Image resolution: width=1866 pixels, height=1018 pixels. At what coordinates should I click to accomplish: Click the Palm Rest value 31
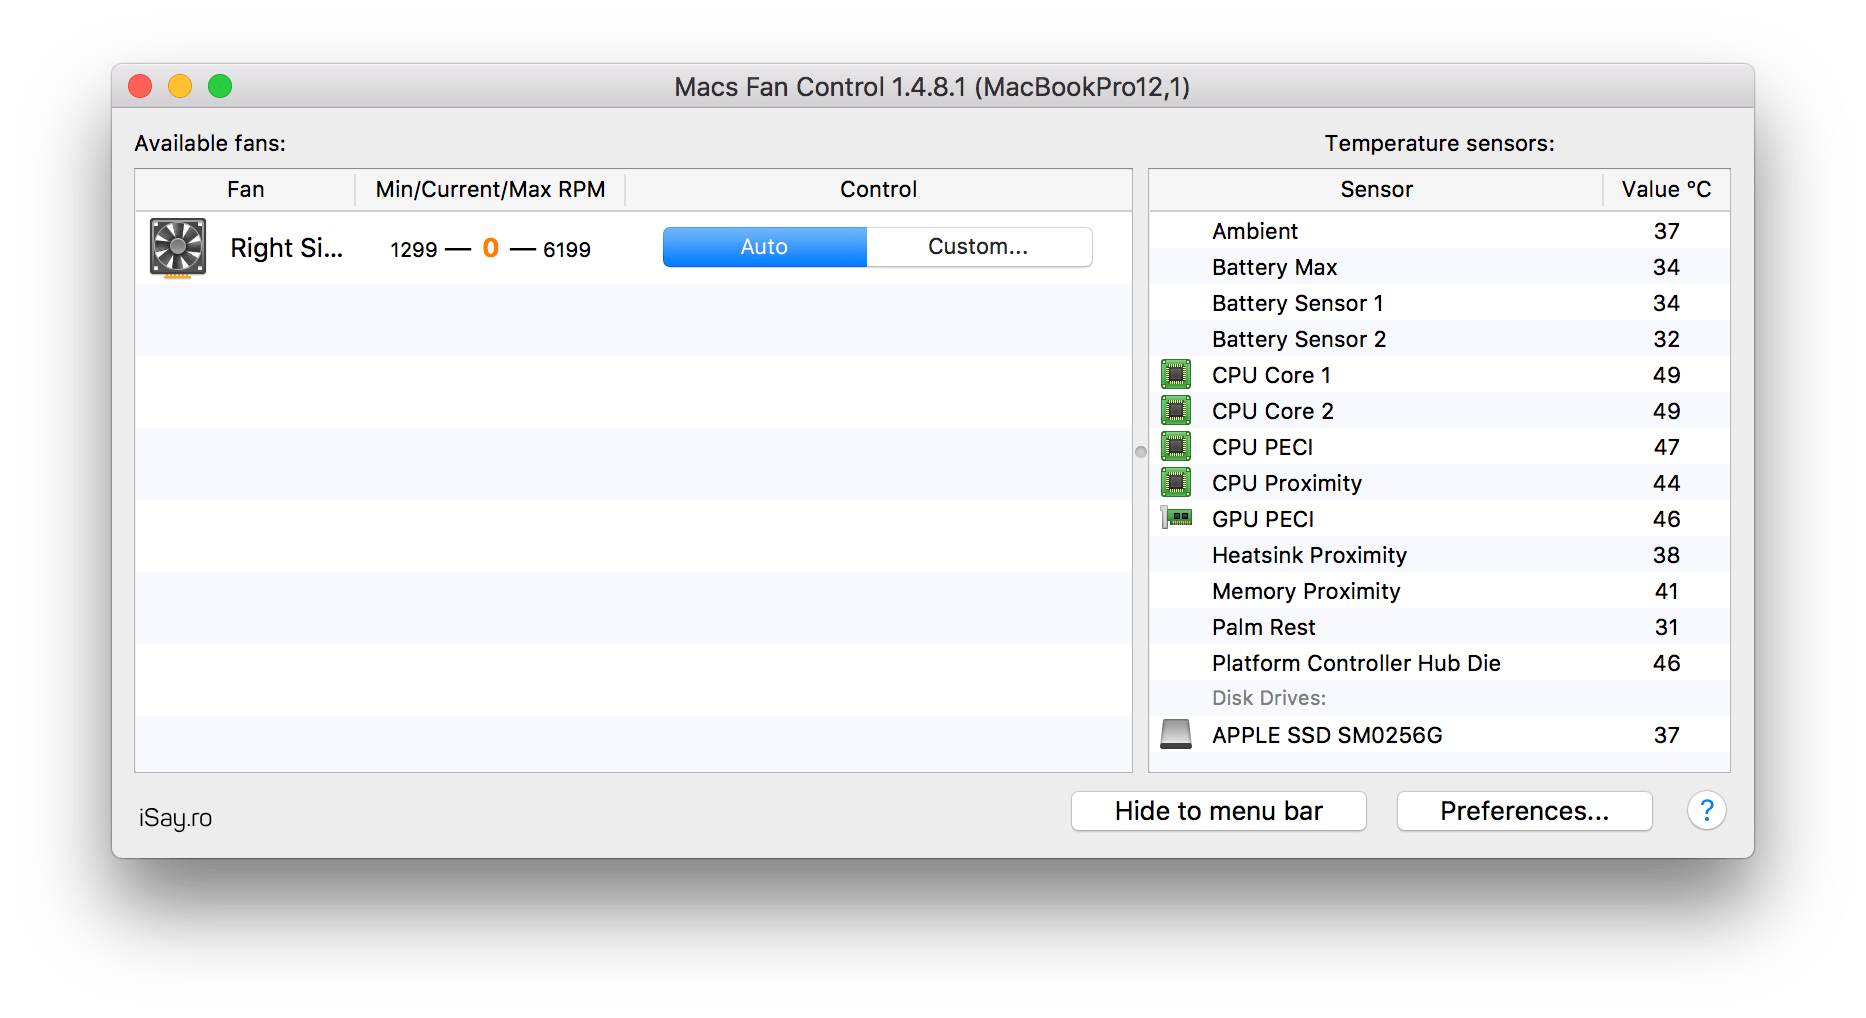tap(1666, 627)
